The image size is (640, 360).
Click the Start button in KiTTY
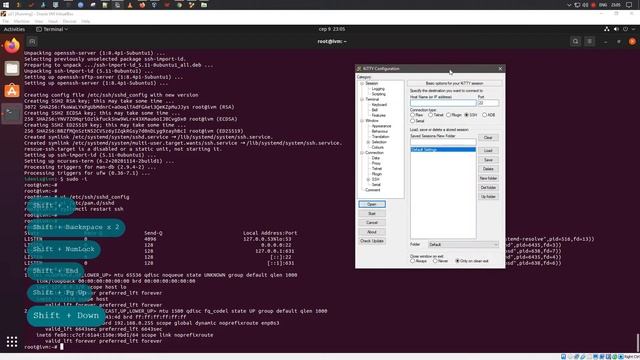point(372,213)
